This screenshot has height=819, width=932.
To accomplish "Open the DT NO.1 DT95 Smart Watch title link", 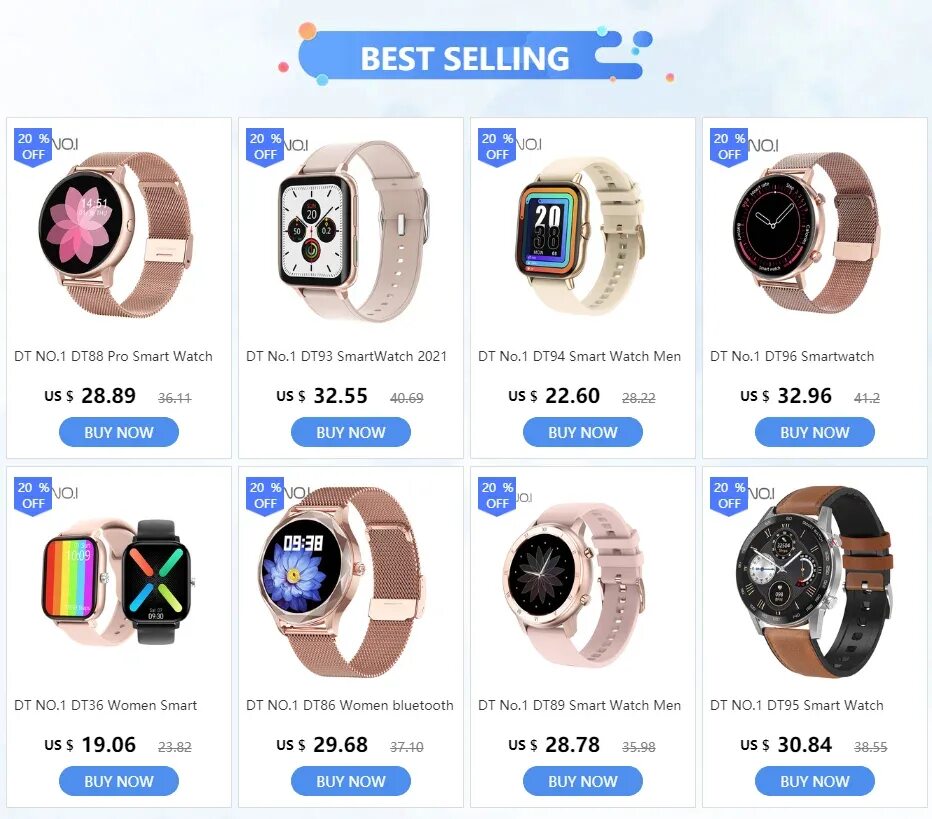I will point(796,705).
